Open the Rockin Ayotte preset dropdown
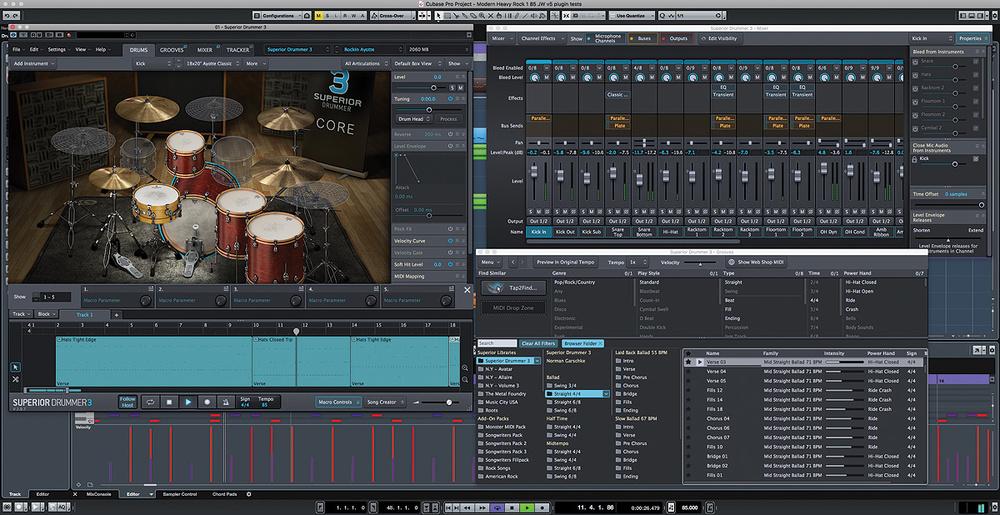This screenshot has height=515, width=1000. pyautogui.click(x=371, y=49)
